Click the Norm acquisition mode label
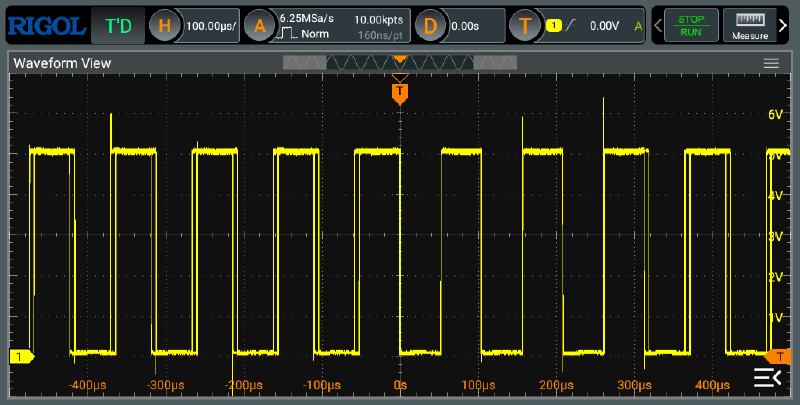 [315, 34]
